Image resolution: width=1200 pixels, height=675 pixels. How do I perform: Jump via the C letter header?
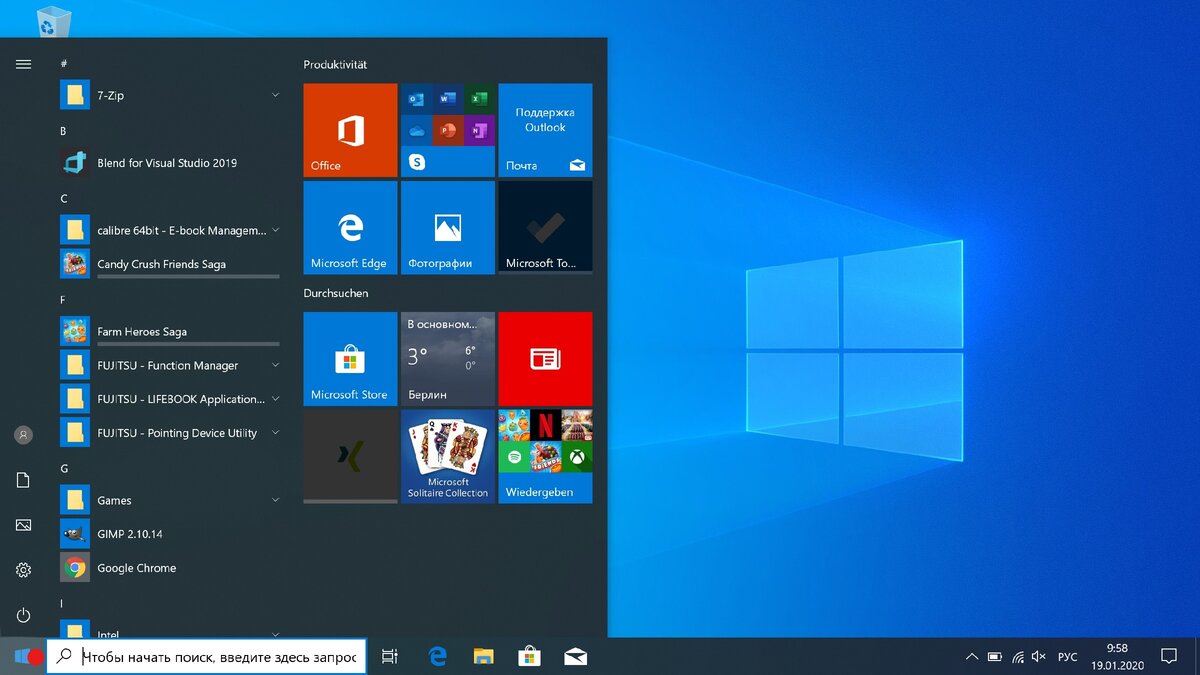[x=63, y=198]
